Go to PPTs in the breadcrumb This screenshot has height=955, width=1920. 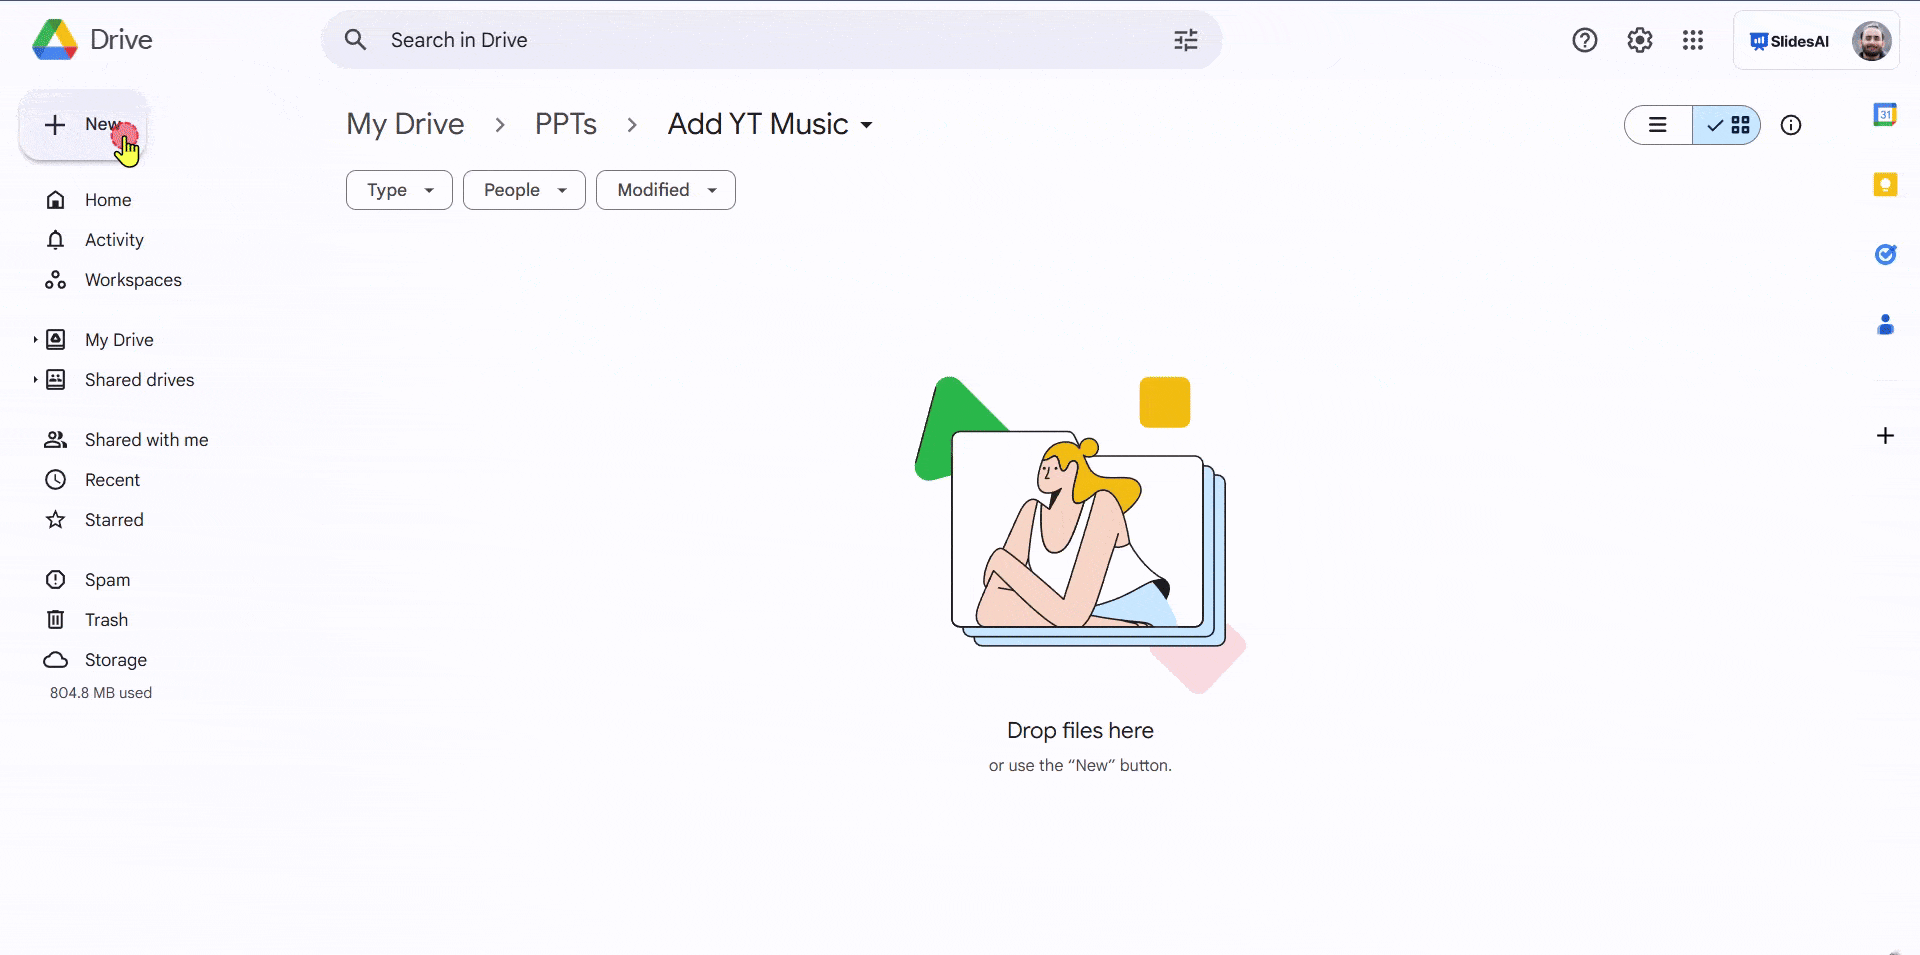tap(565, 124)
